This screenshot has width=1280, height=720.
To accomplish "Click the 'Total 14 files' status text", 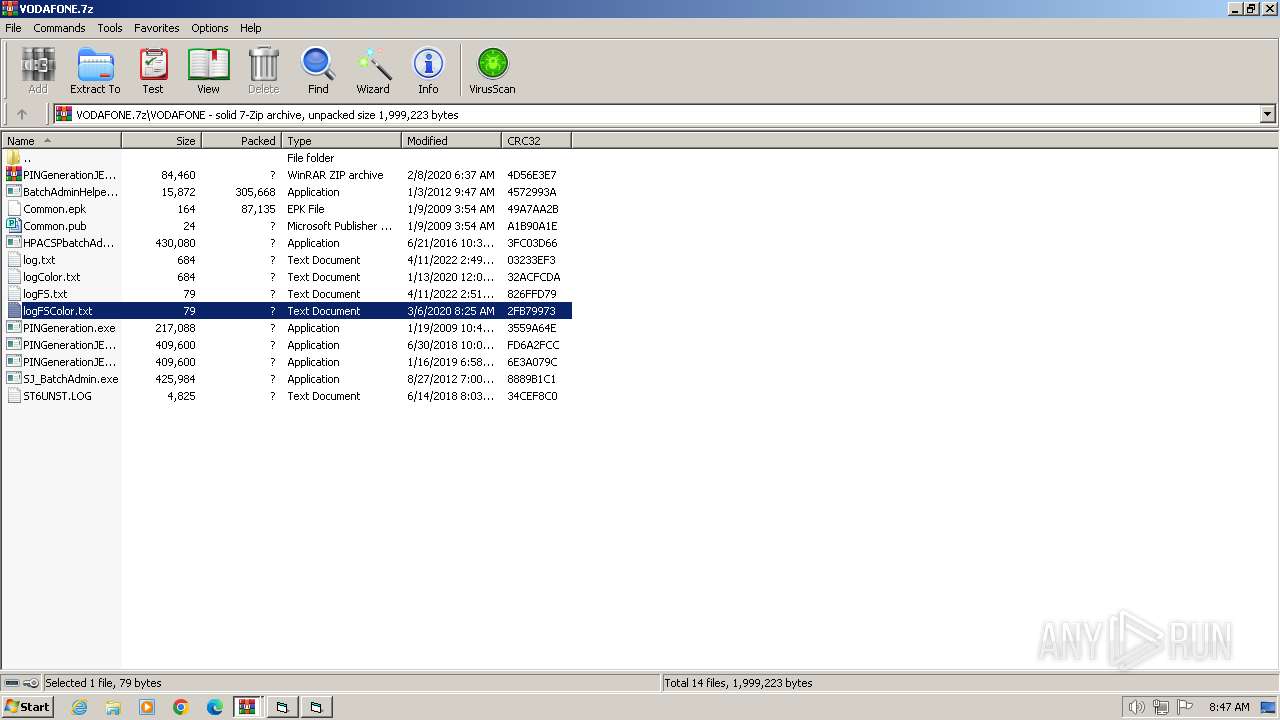I will click(x=739, y=683).
